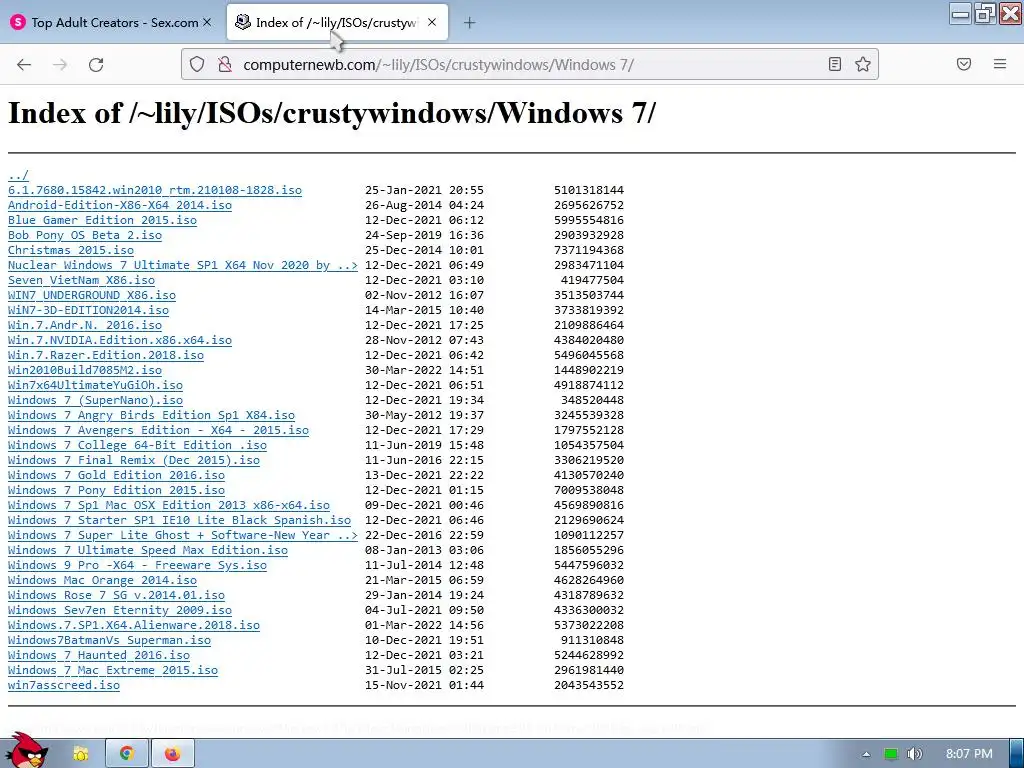Click the green network tray icon
Screen dimensions: 1024x768
pos(891,754)
